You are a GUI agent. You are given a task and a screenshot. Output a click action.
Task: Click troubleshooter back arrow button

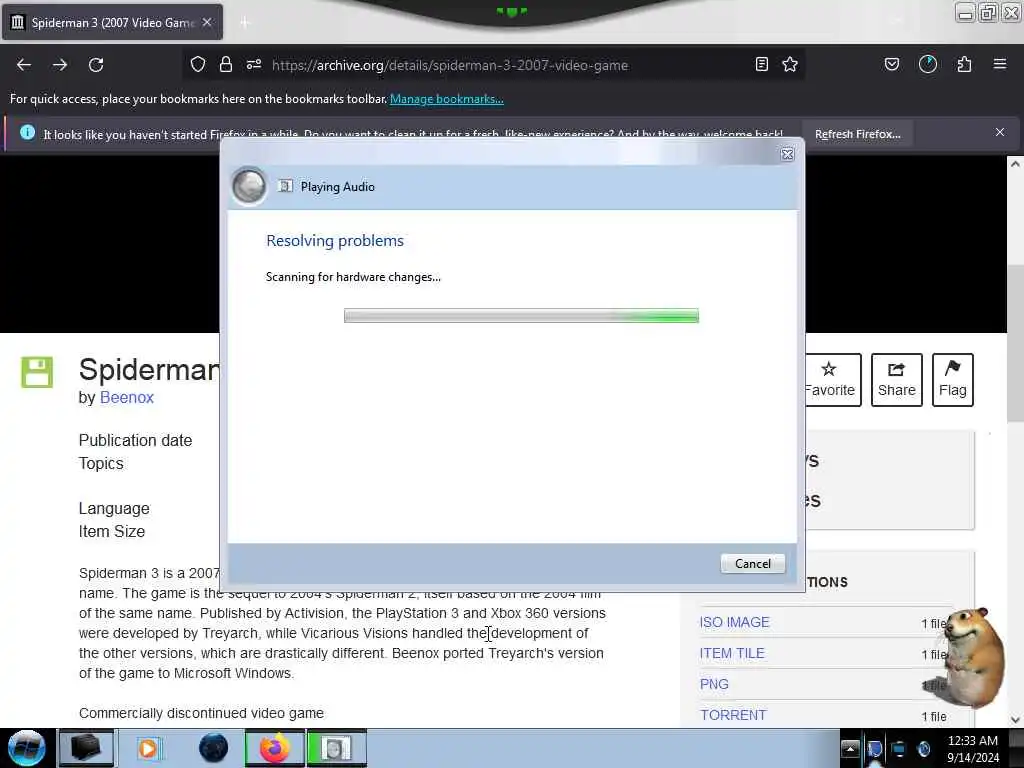click(x=249, y=186)
